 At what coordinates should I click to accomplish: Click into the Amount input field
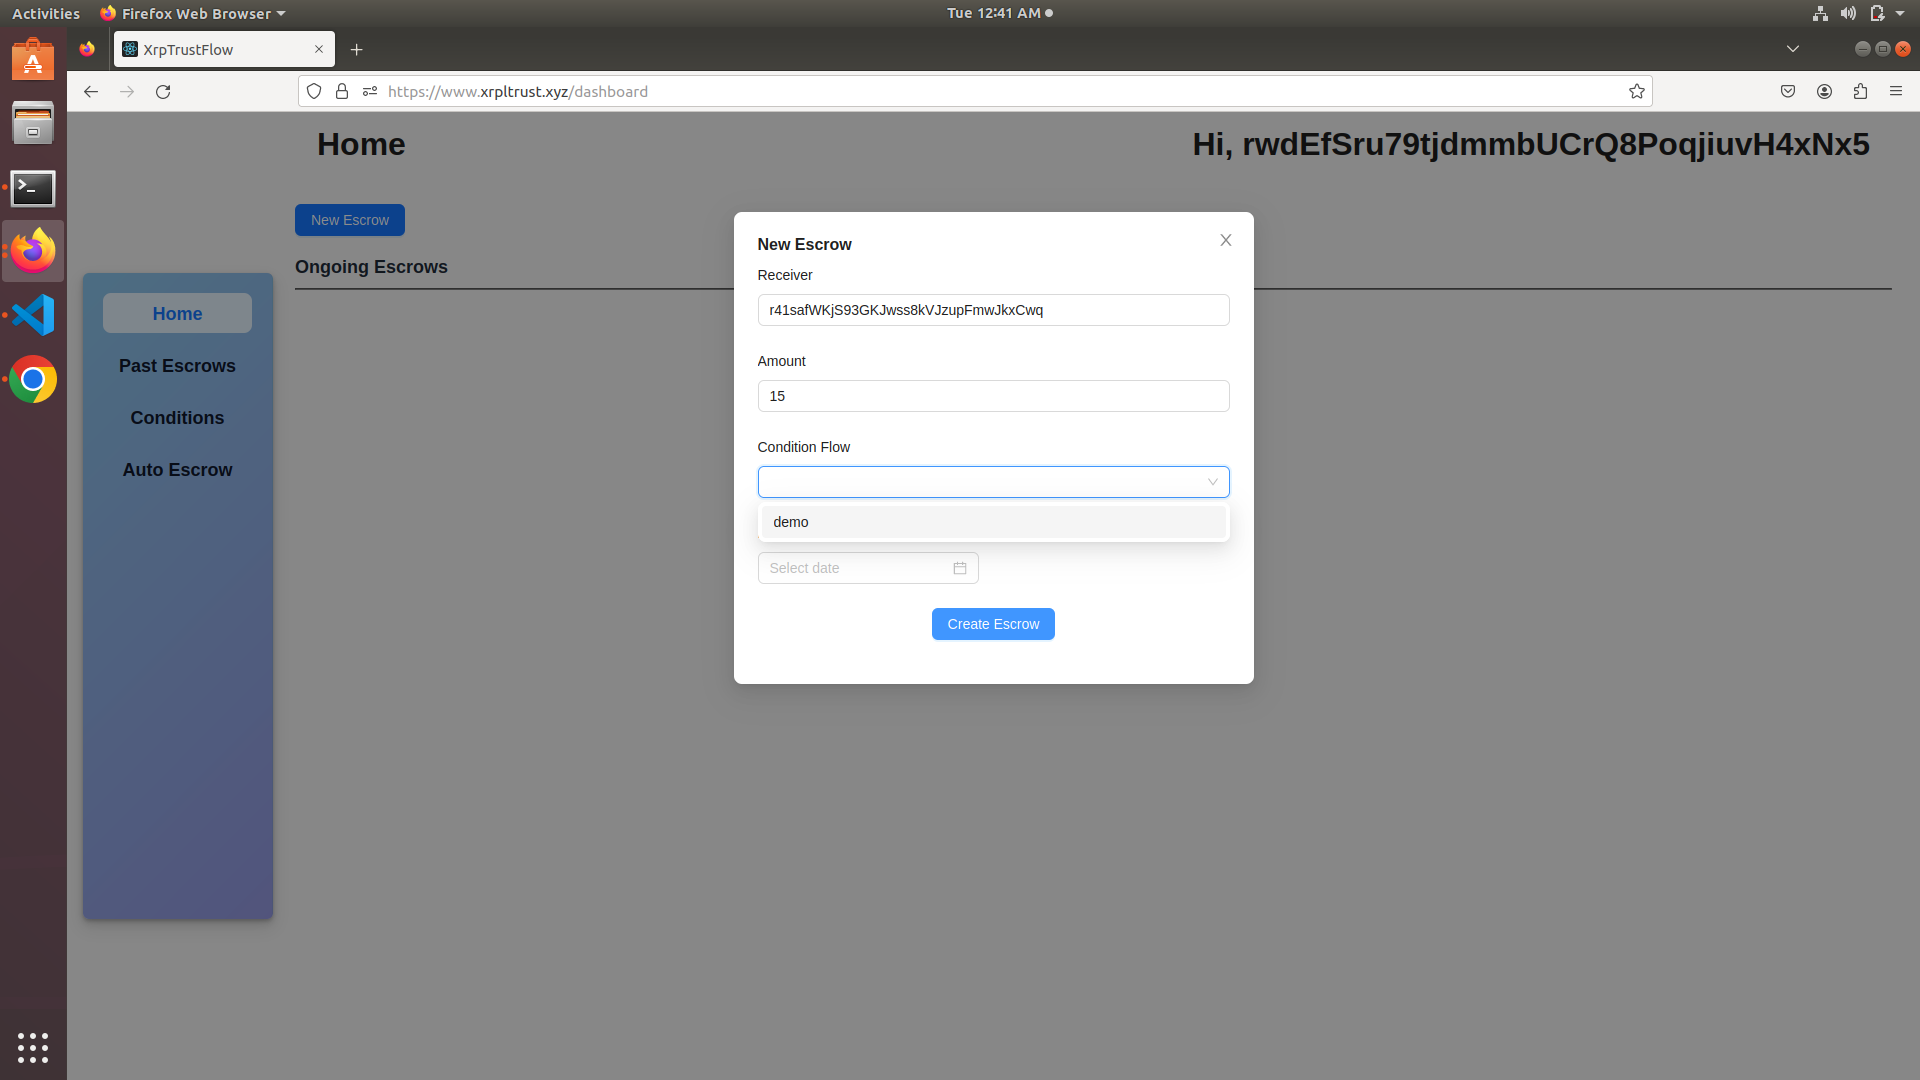[992, 396]
